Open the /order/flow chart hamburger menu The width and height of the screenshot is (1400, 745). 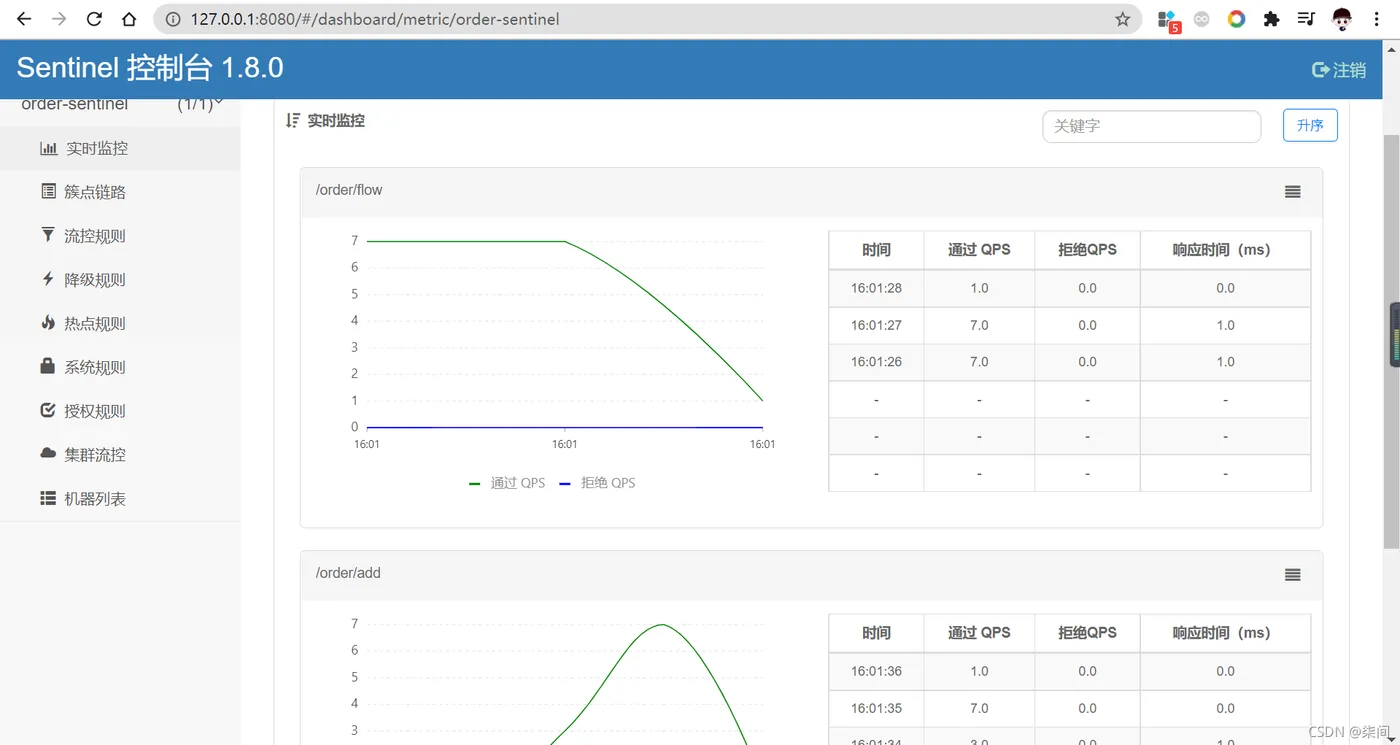(1293, 191)
